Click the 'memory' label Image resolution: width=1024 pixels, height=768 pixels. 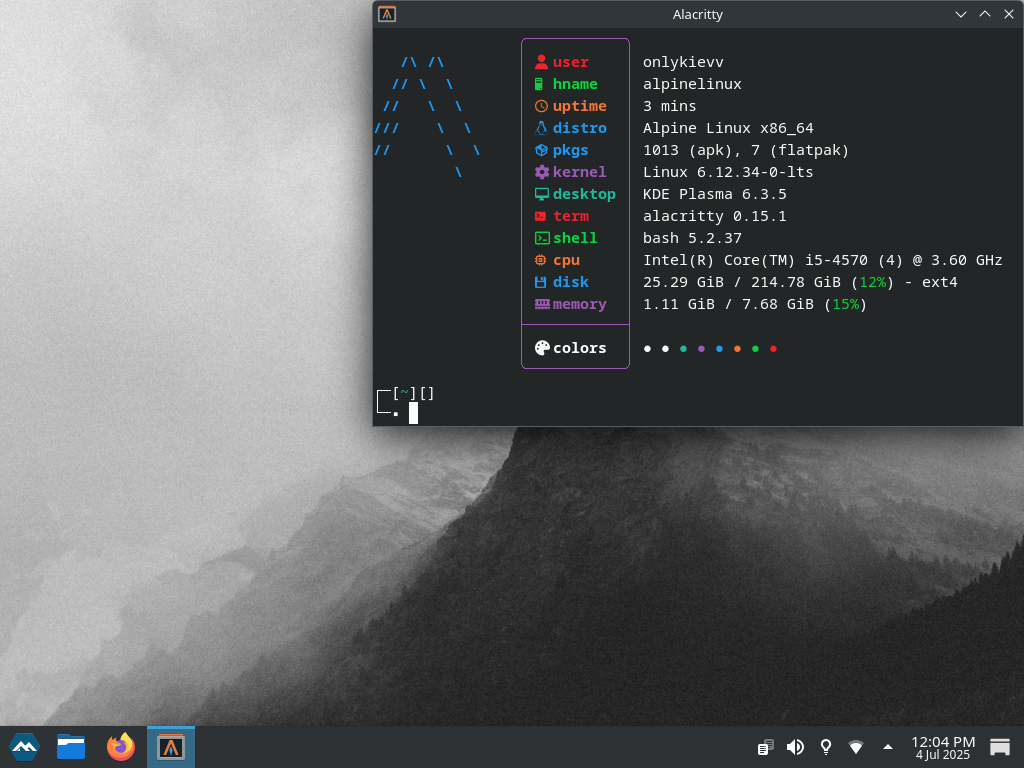click(579, 304)
